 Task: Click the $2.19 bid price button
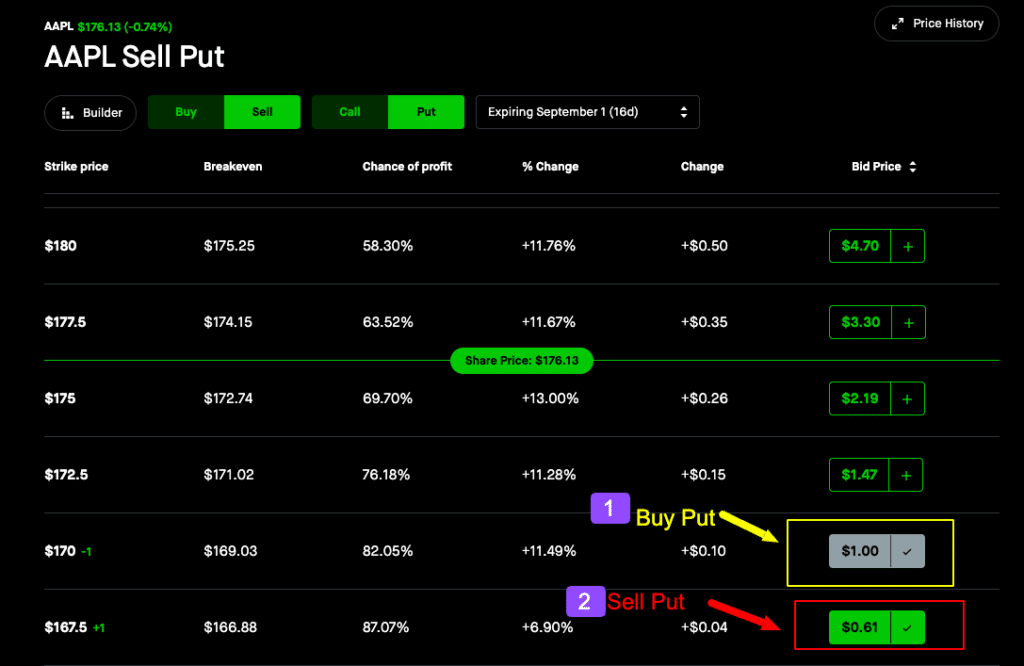(x=859, y=398)
